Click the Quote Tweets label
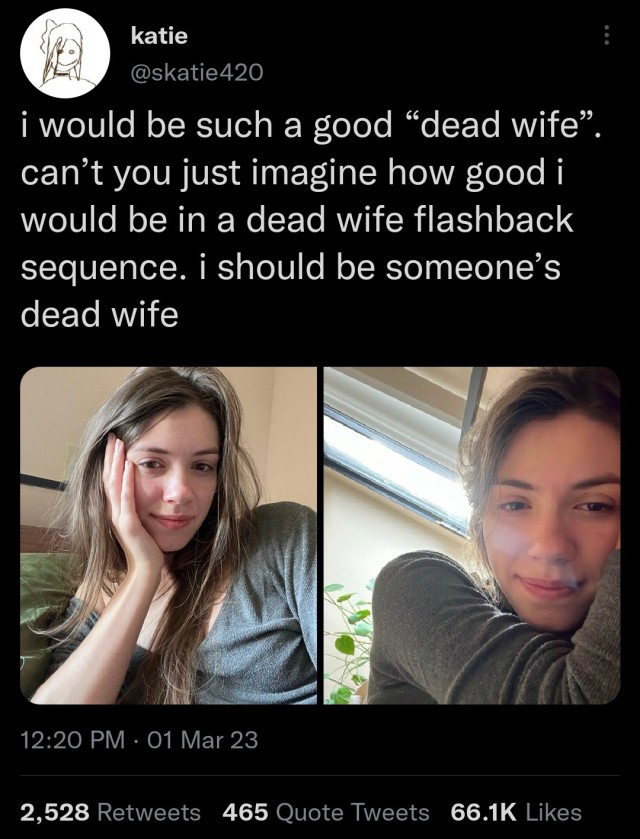Image resolution: width=640 pixels, height=839 pixels. tap(353, 812)
